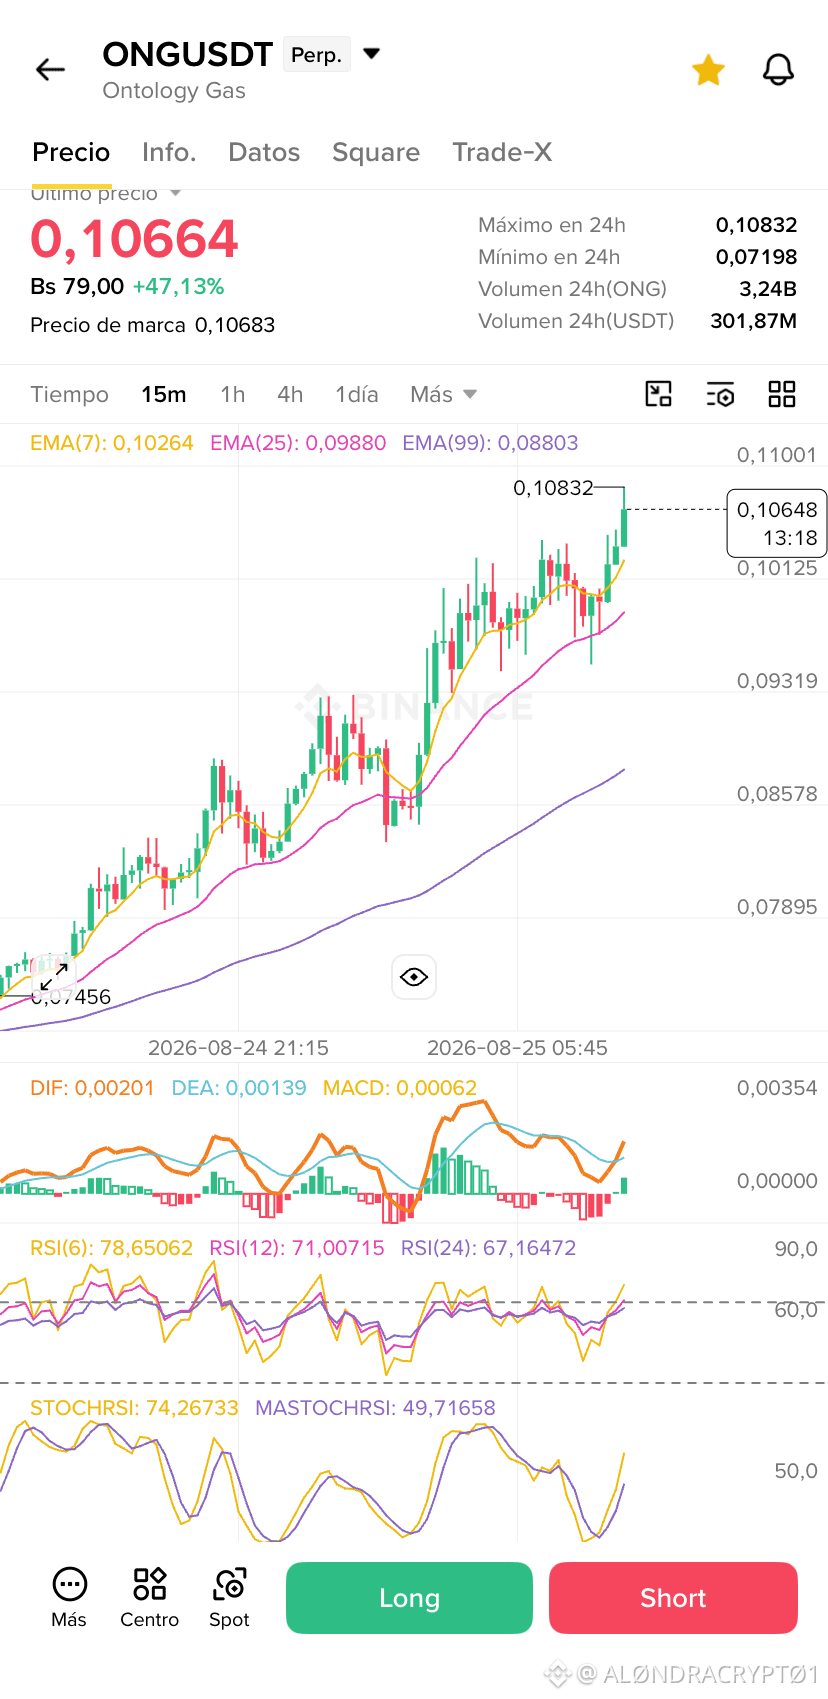Tap the MACD value label
The height and width of the screenshot is (1699, 828).
click(400, 1088)
